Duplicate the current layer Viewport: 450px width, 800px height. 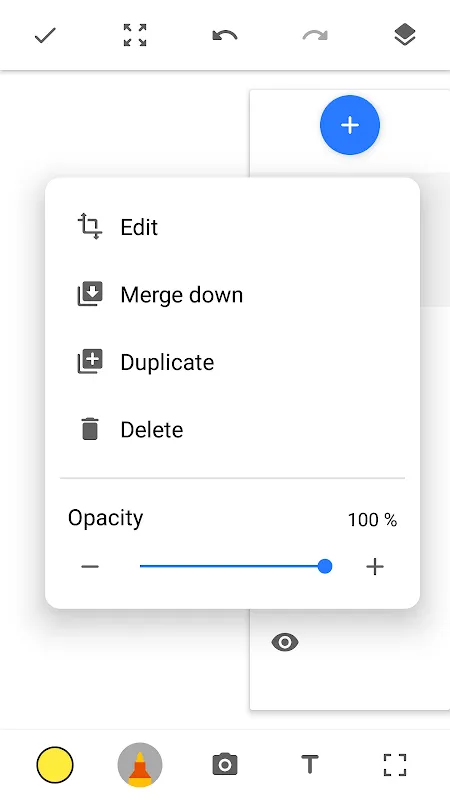coord(232,362)
